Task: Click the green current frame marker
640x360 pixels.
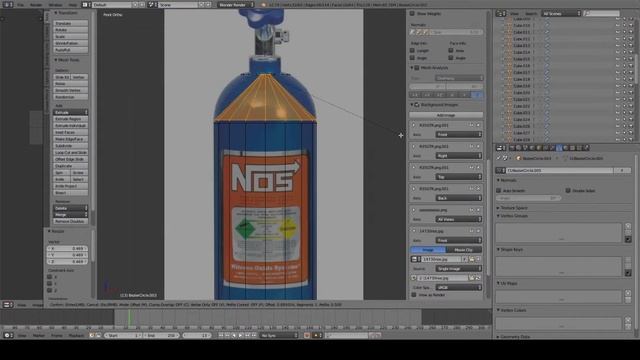Action: point(129,318)
